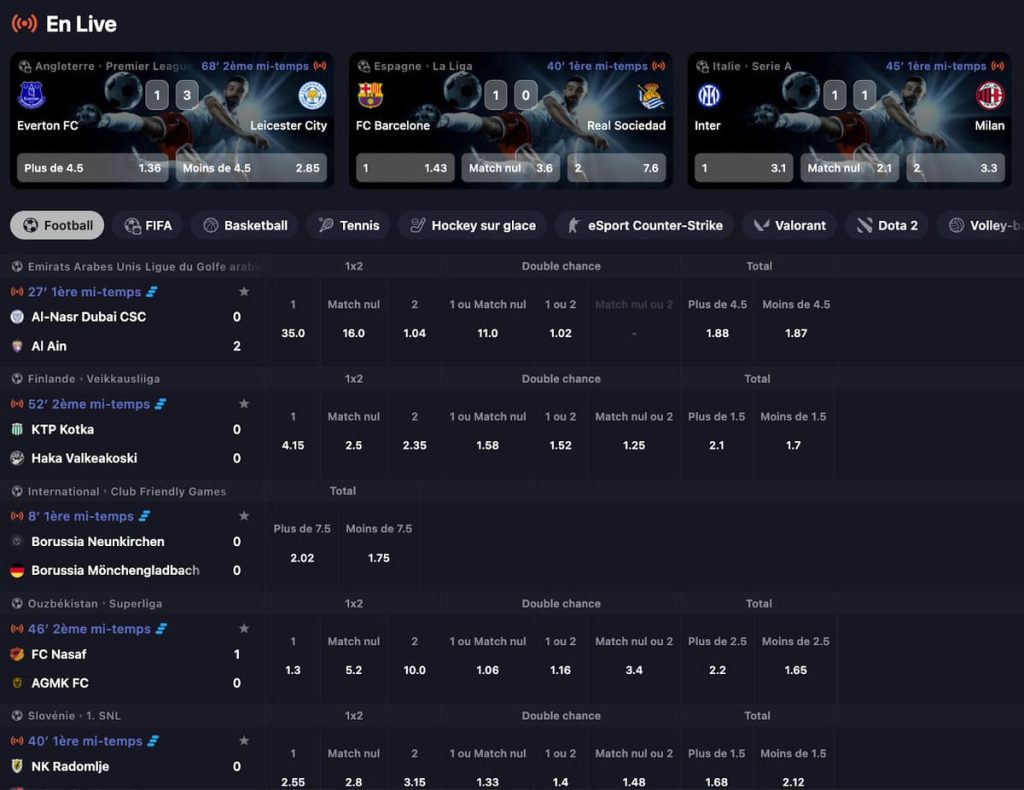1024x790 pixels.
Task: Click the FC Barcelone club crest
Action: click(370, 95)
